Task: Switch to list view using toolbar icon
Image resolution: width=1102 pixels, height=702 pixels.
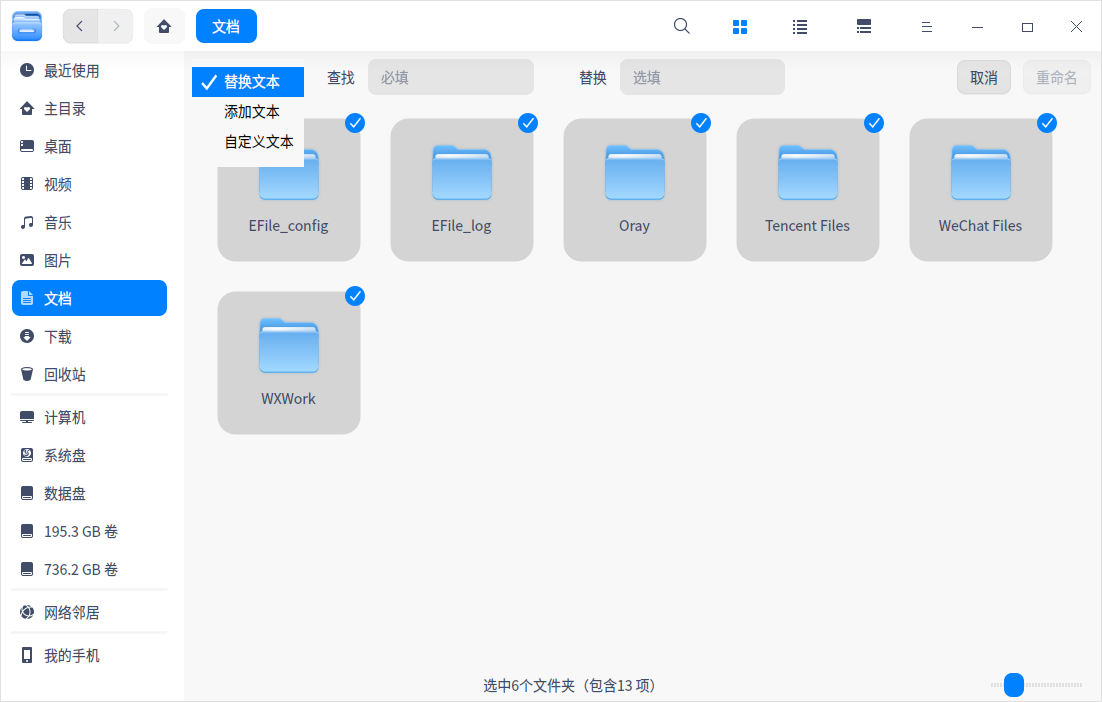Action: pyautogui.click(x=800, y=26)
